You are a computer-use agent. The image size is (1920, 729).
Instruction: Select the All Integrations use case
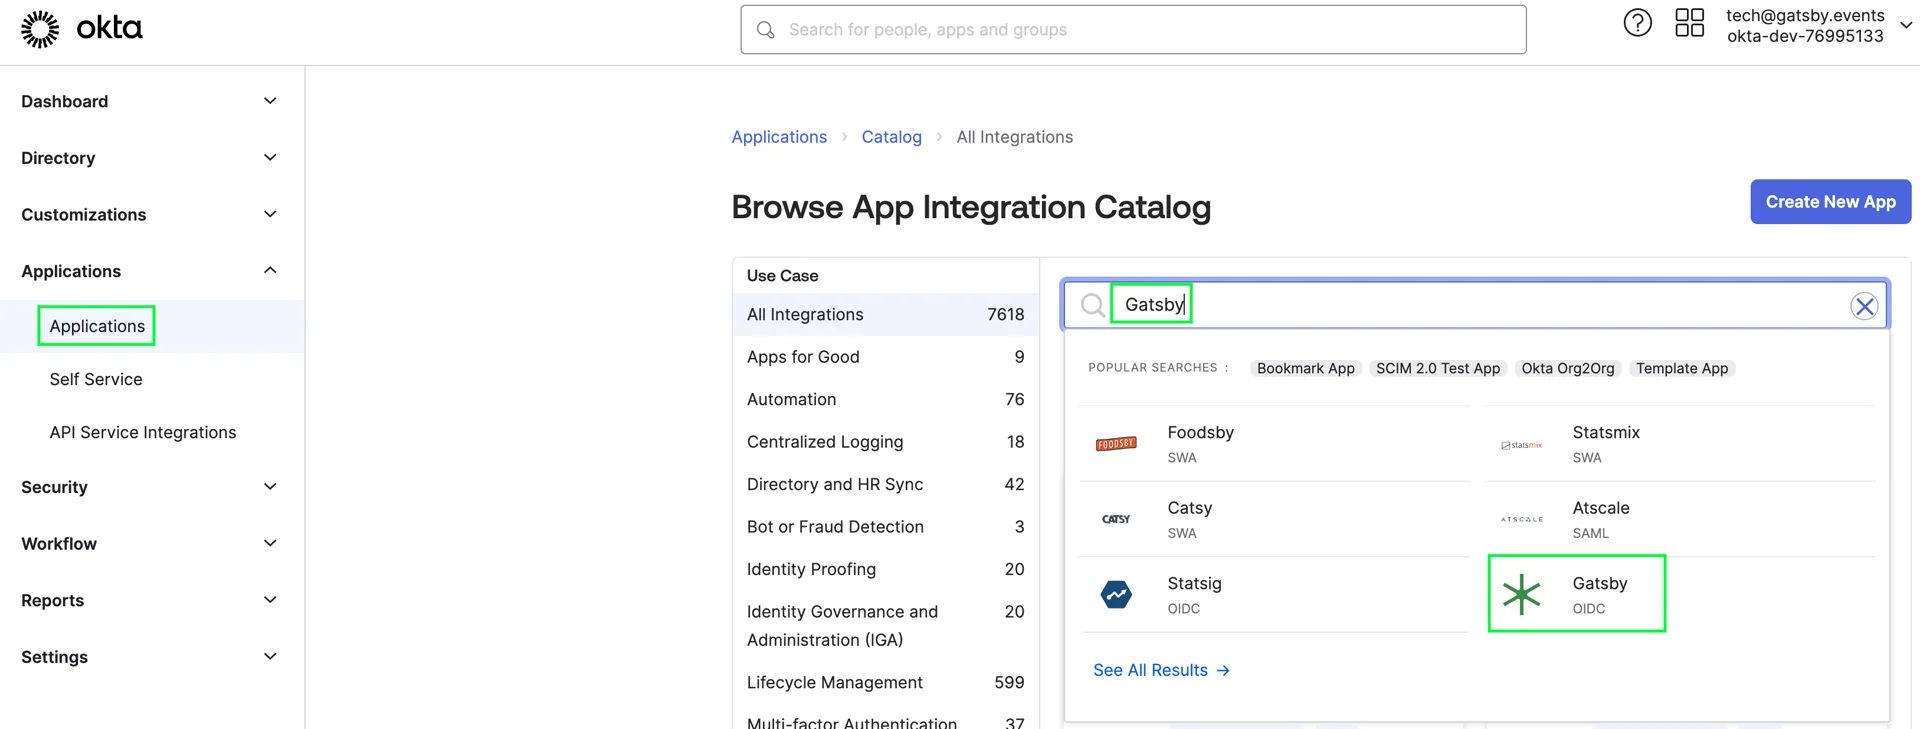(886, 314)
